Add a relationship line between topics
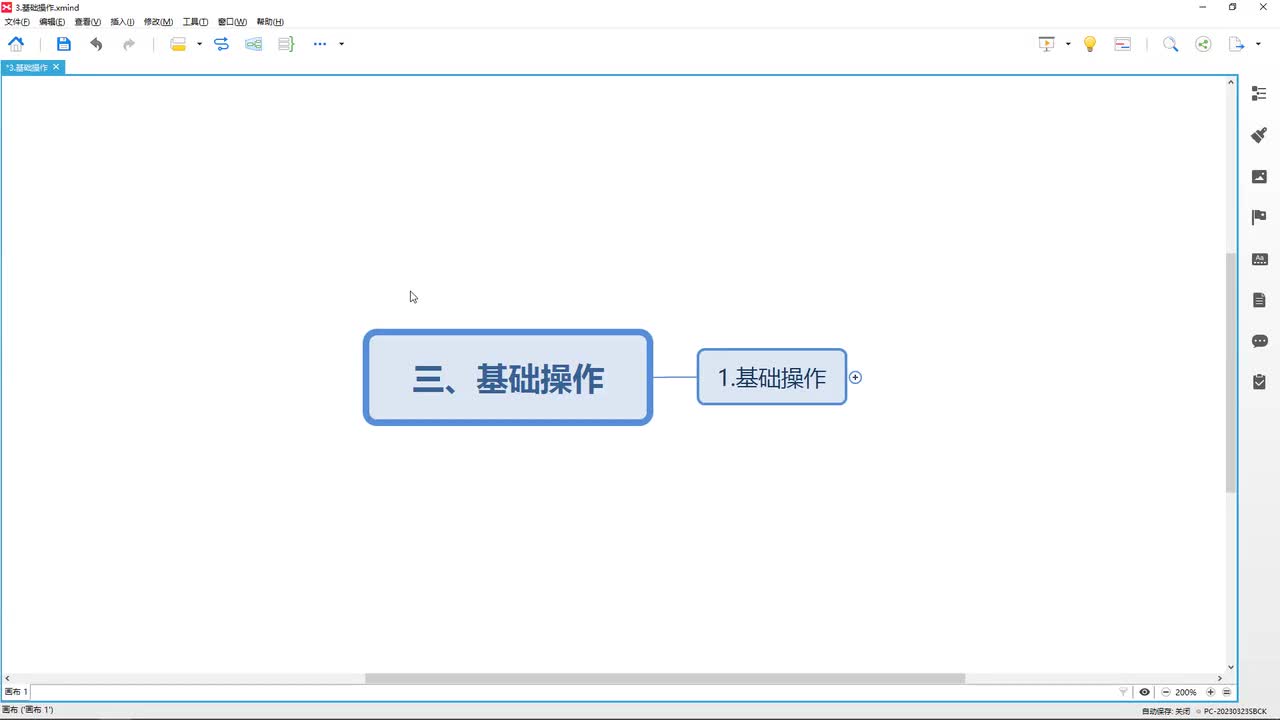The image size is (1280, 720). [222, 44]
